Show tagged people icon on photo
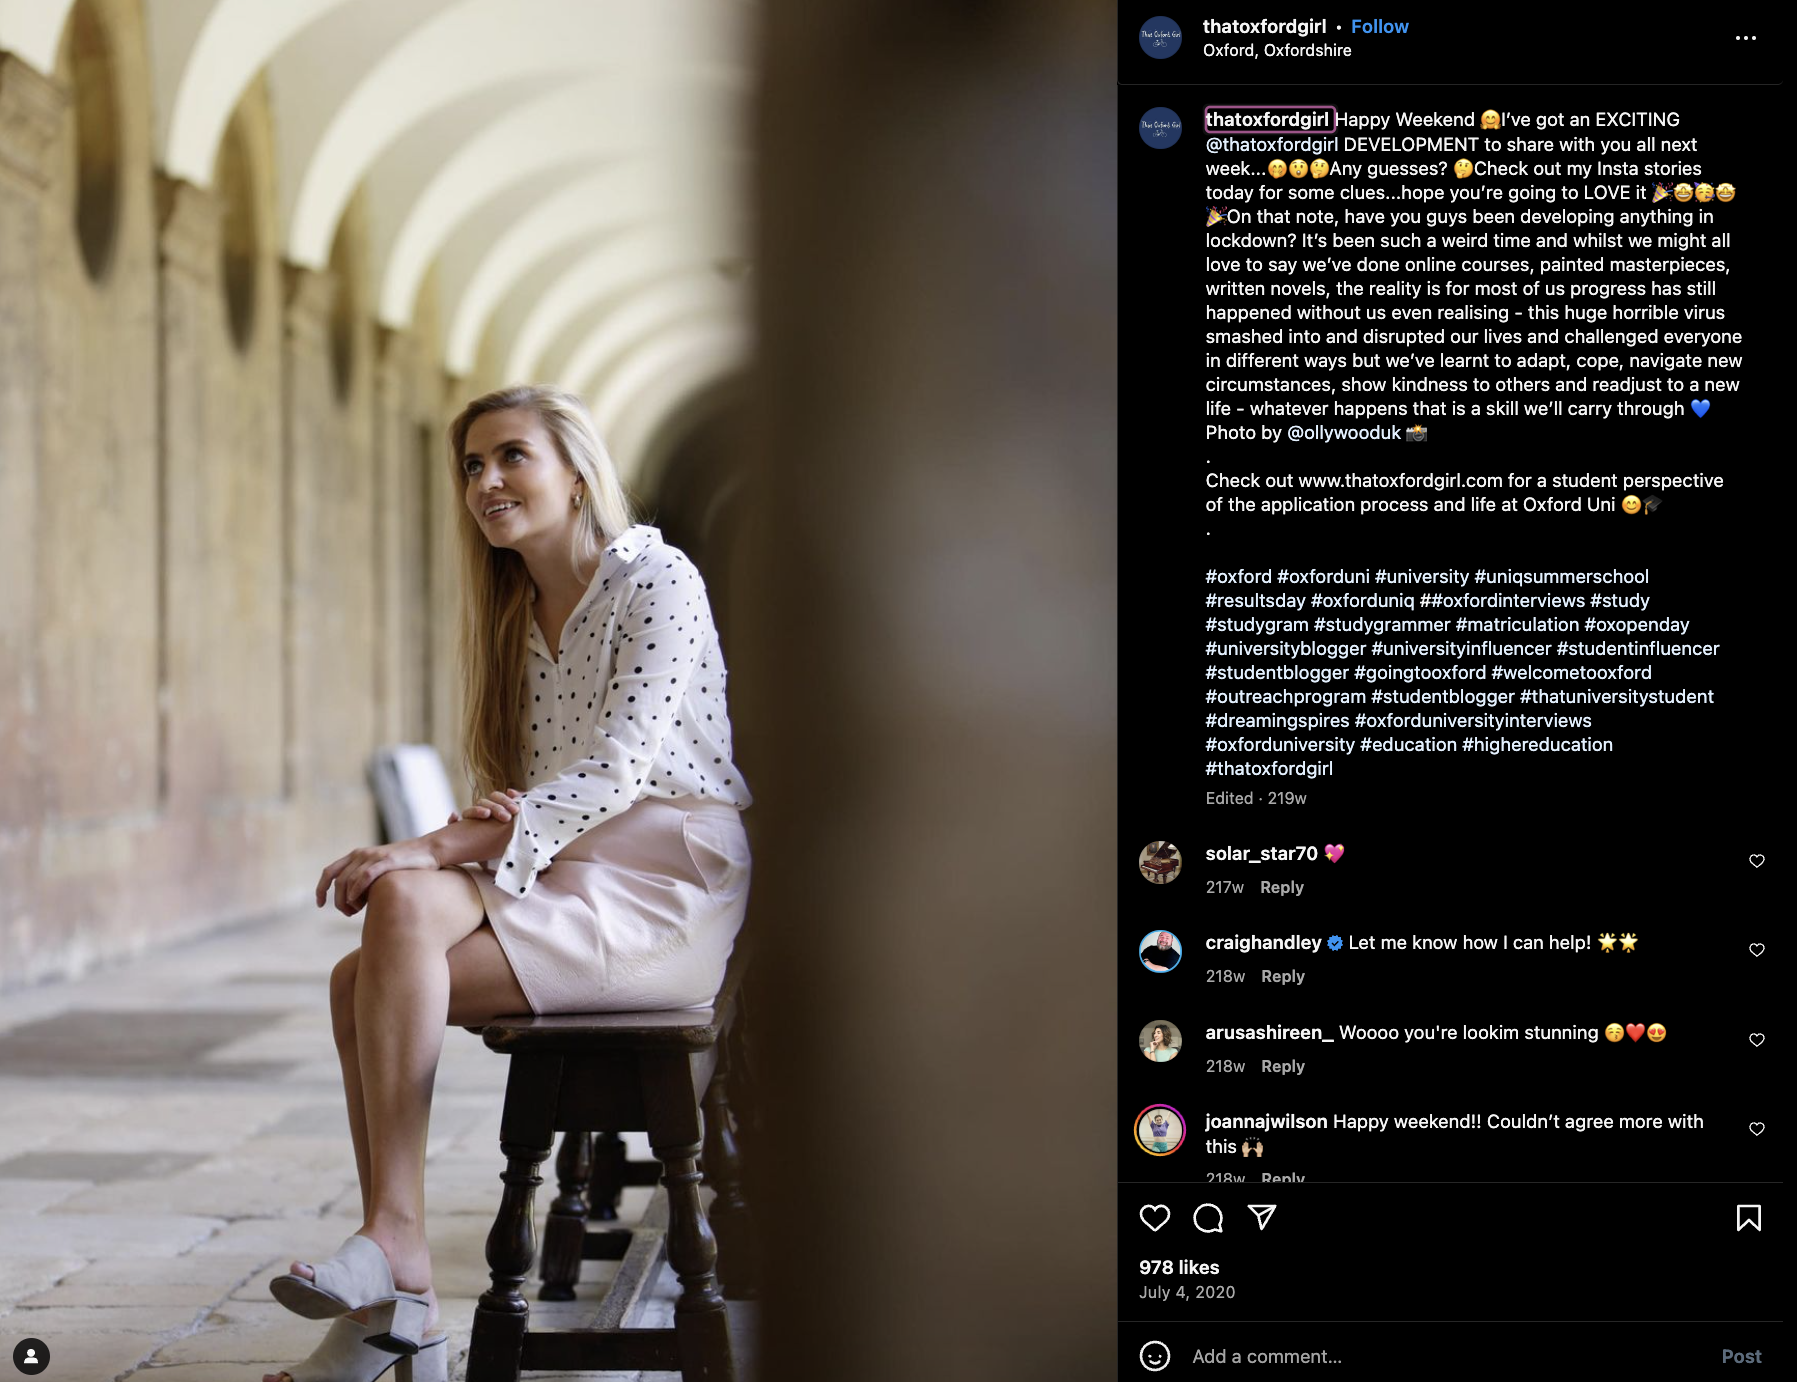The height and width of the screenshot is (1382, 1797). coord(31,1356)
